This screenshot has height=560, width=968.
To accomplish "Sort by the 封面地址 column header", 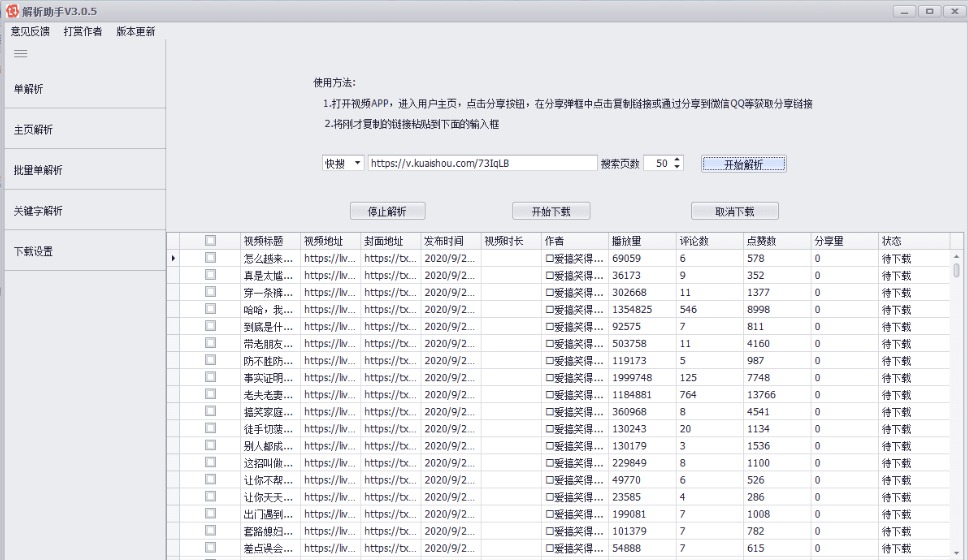I will point(391,241).
